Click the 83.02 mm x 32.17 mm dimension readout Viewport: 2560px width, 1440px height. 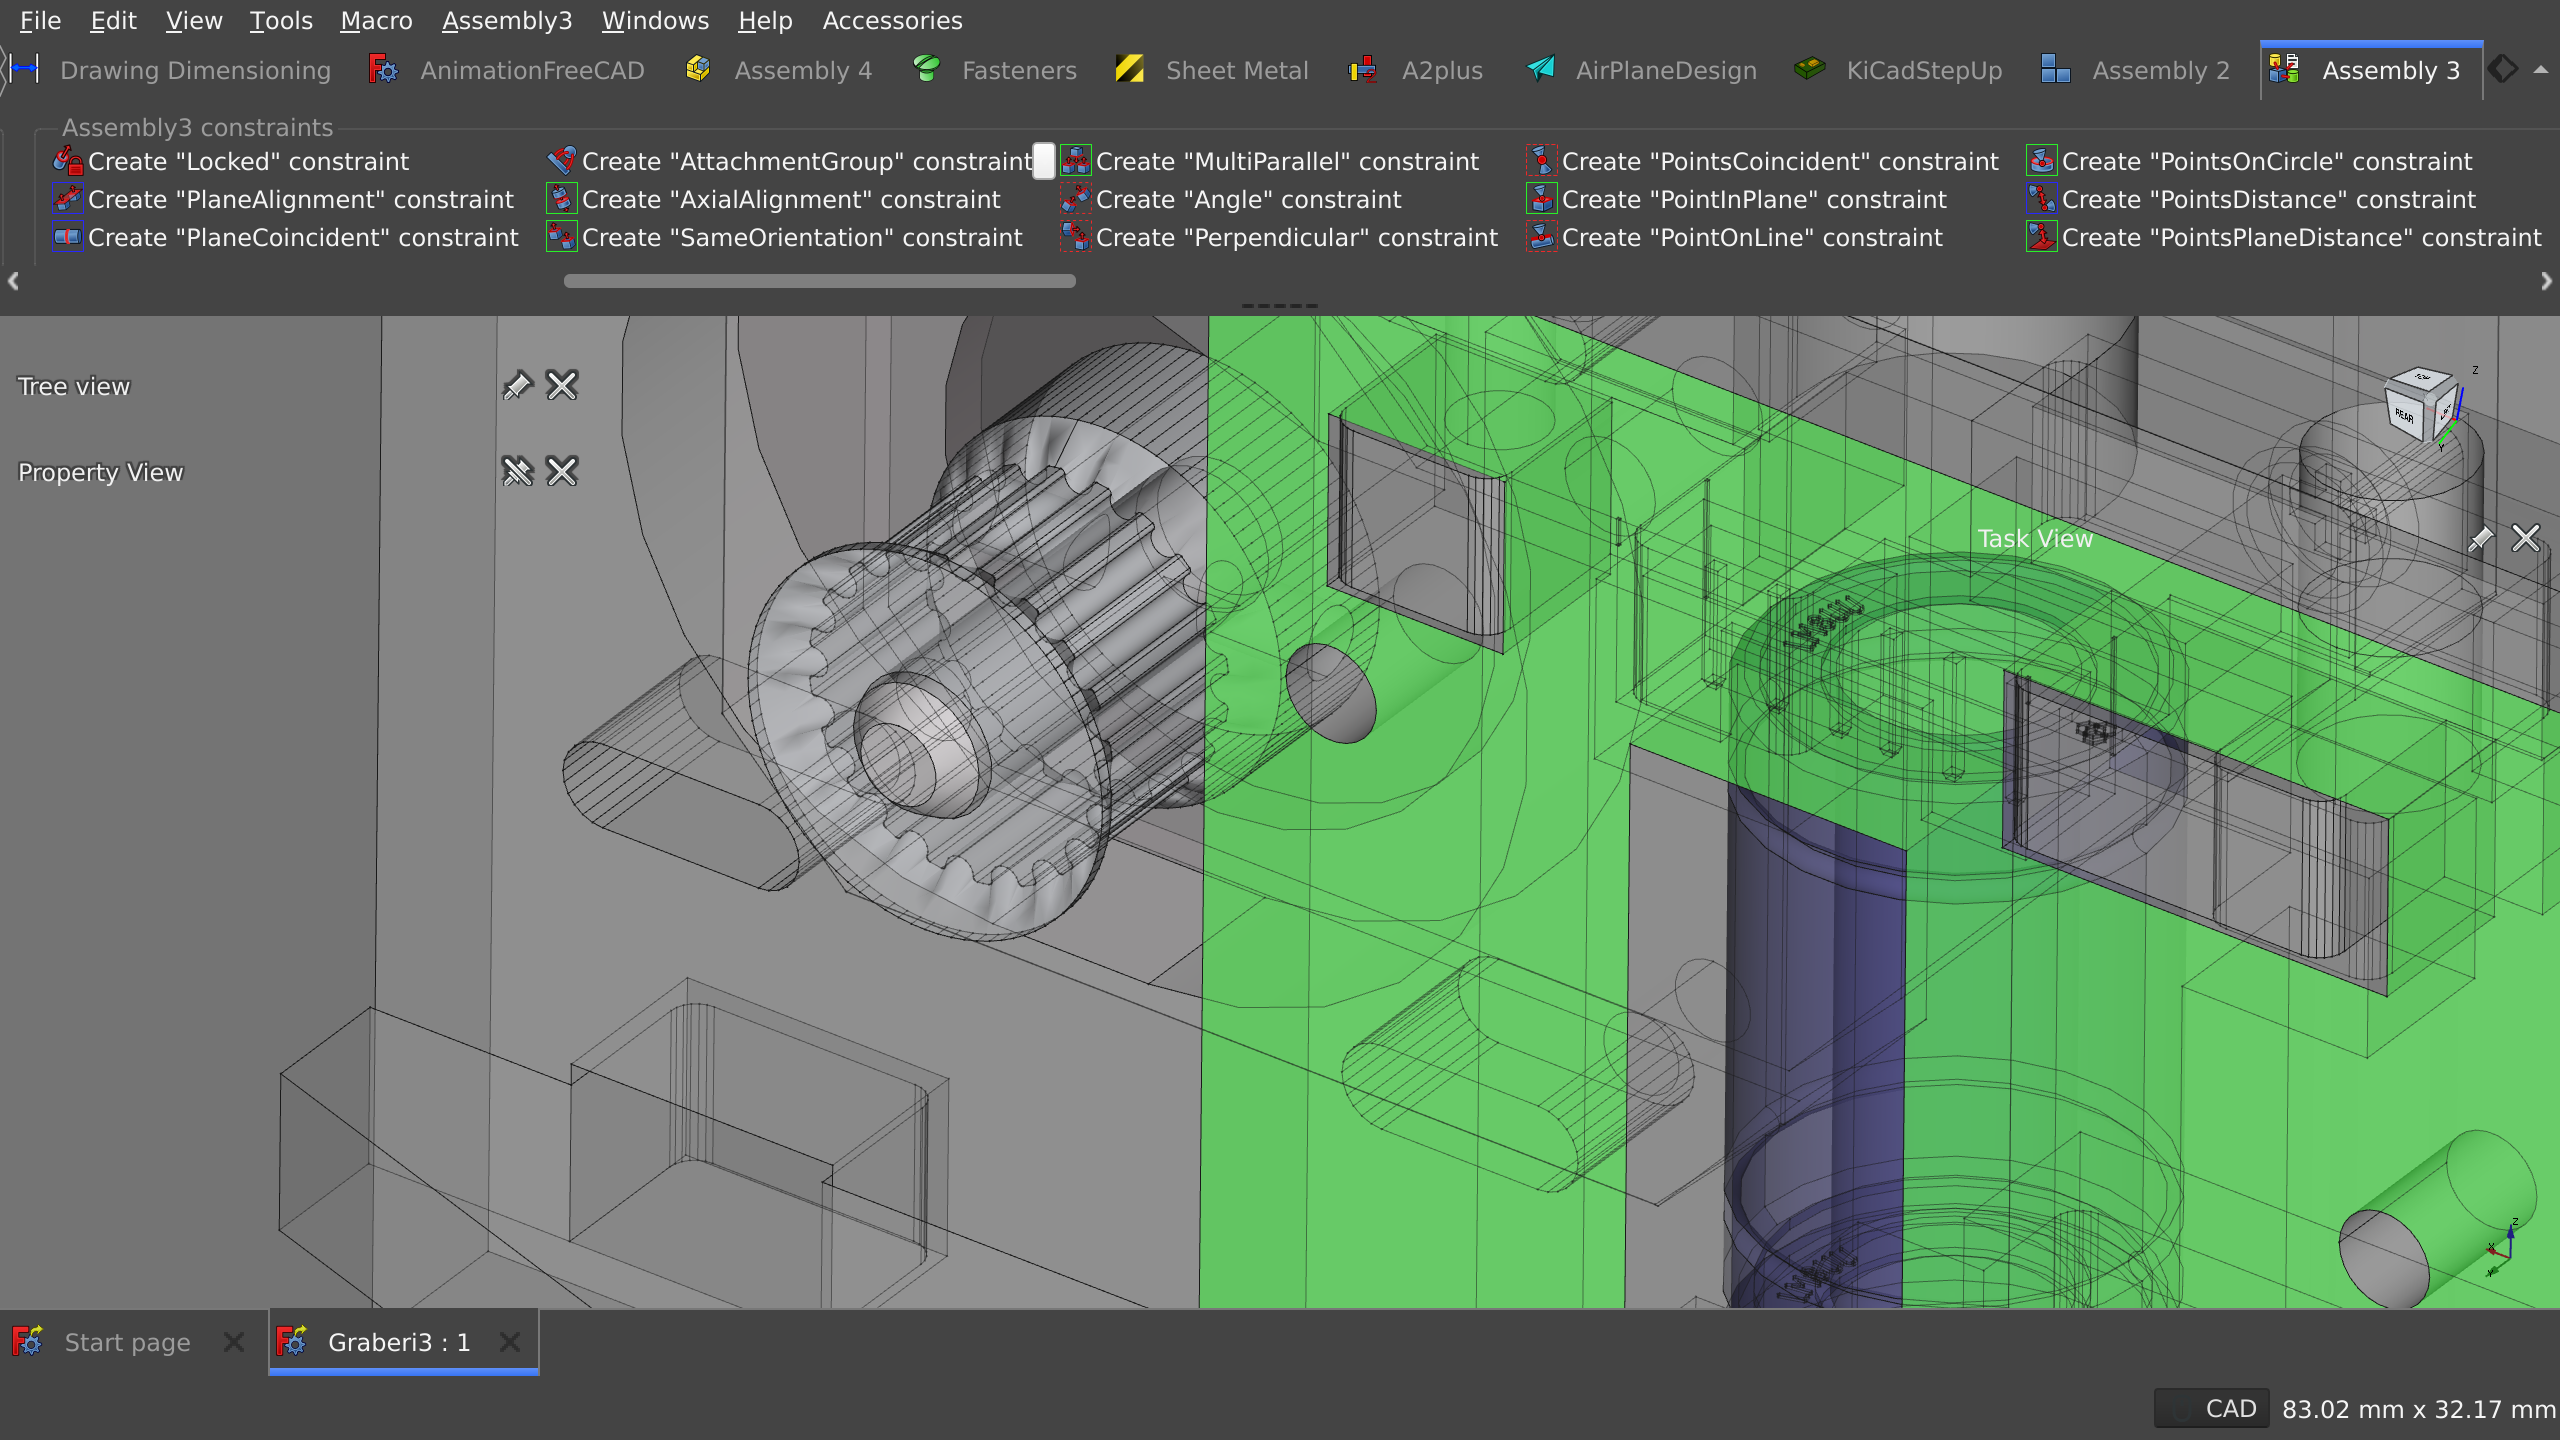tap(2418, 1408)
